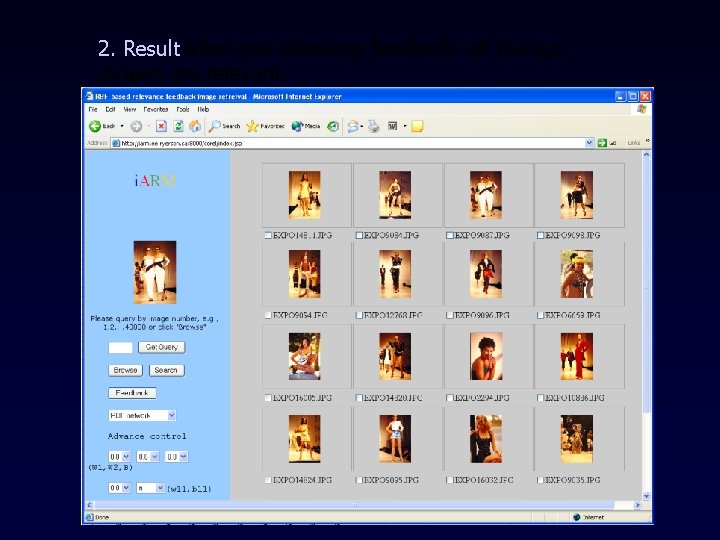
Task: Tick the EXPO12768.JPG checkbox
Action: point(359,315)
